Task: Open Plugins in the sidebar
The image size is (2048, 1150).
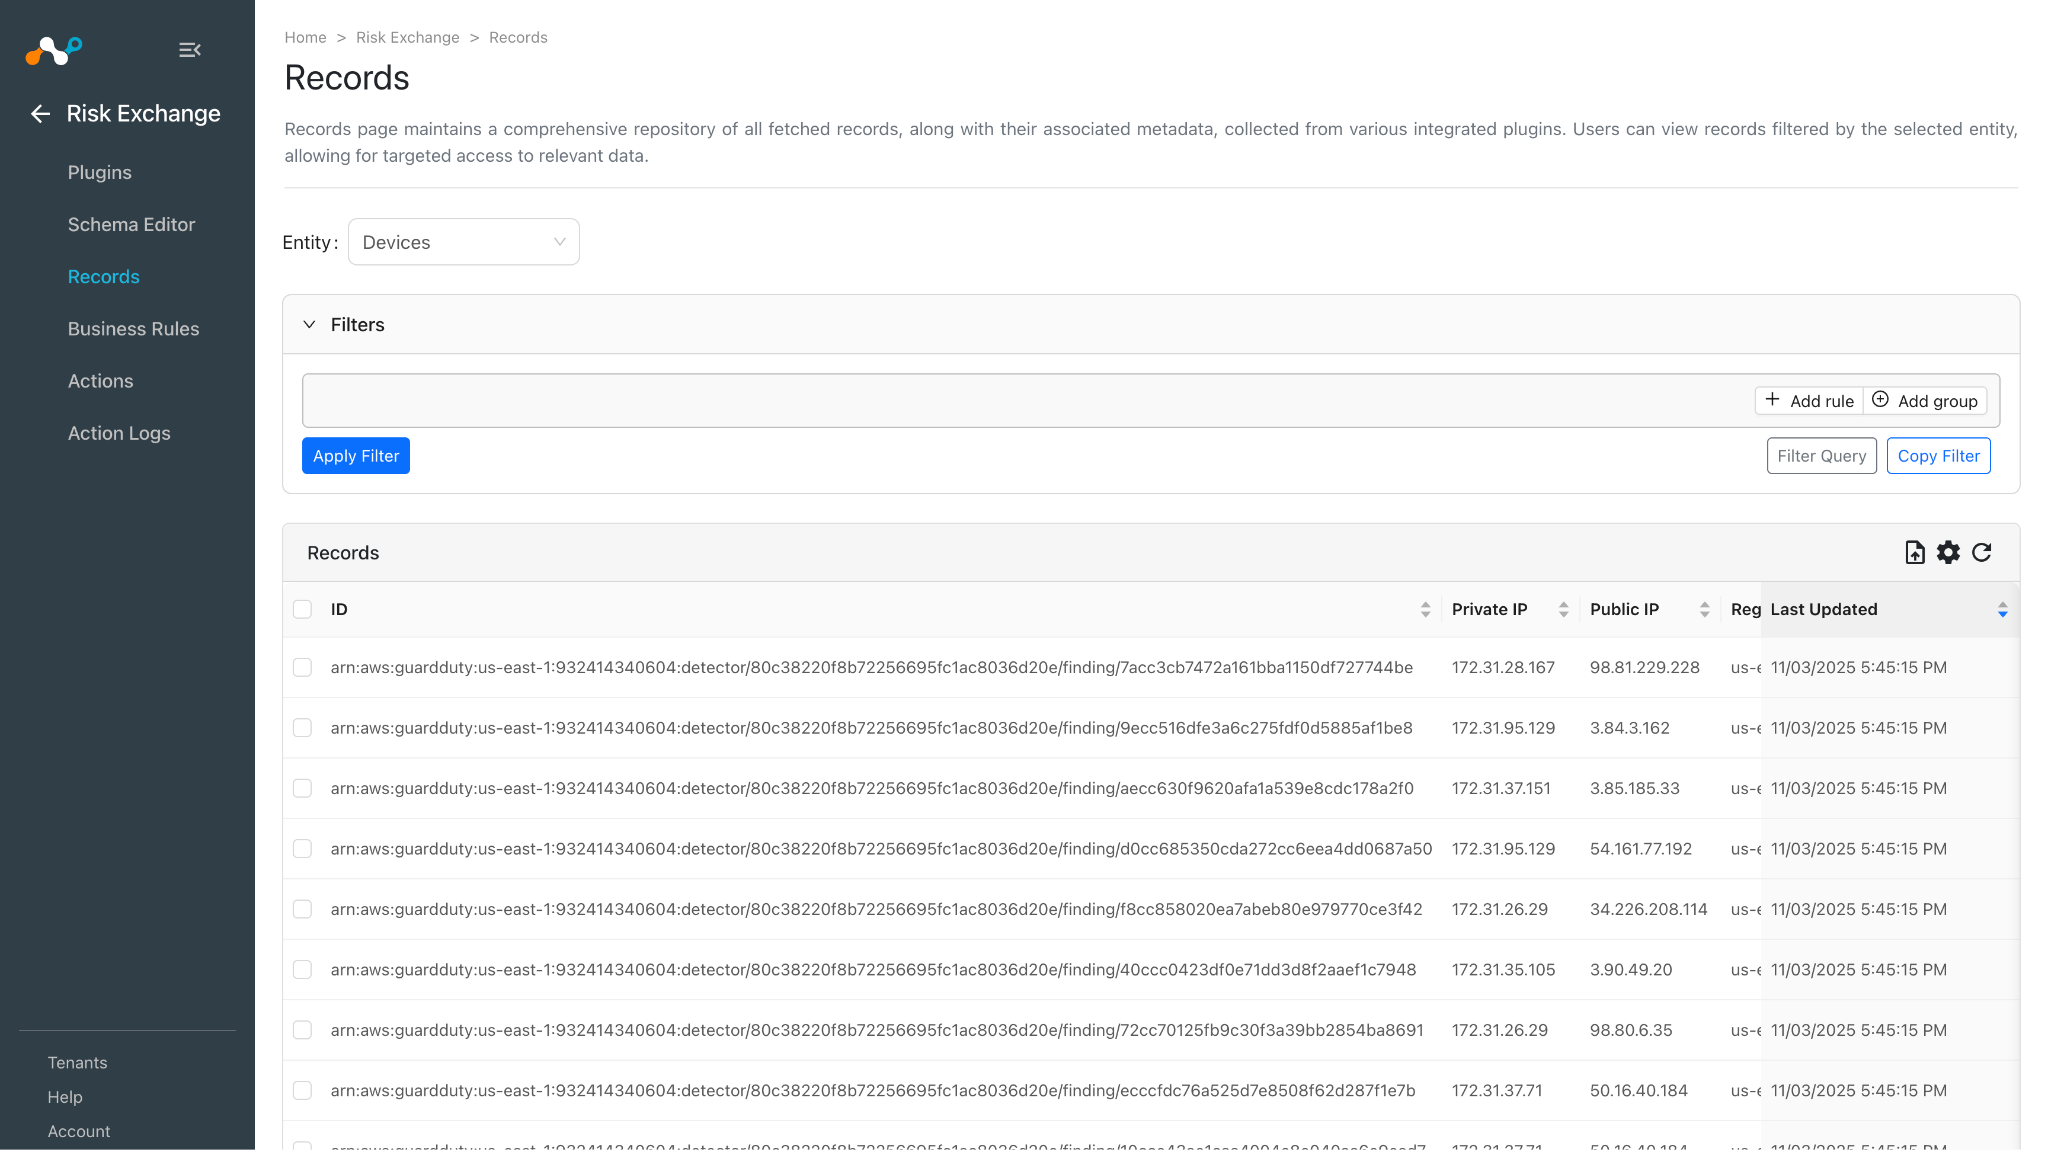Action: pos(100,173)
